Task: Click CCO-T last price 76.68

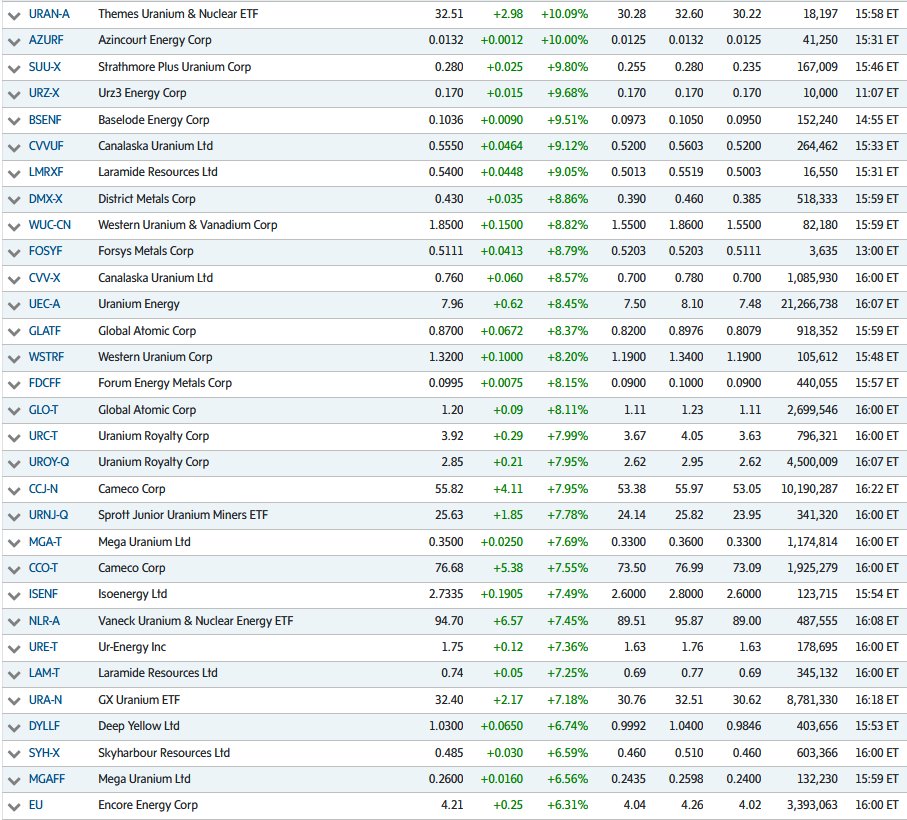Action: tap(449, 568)
